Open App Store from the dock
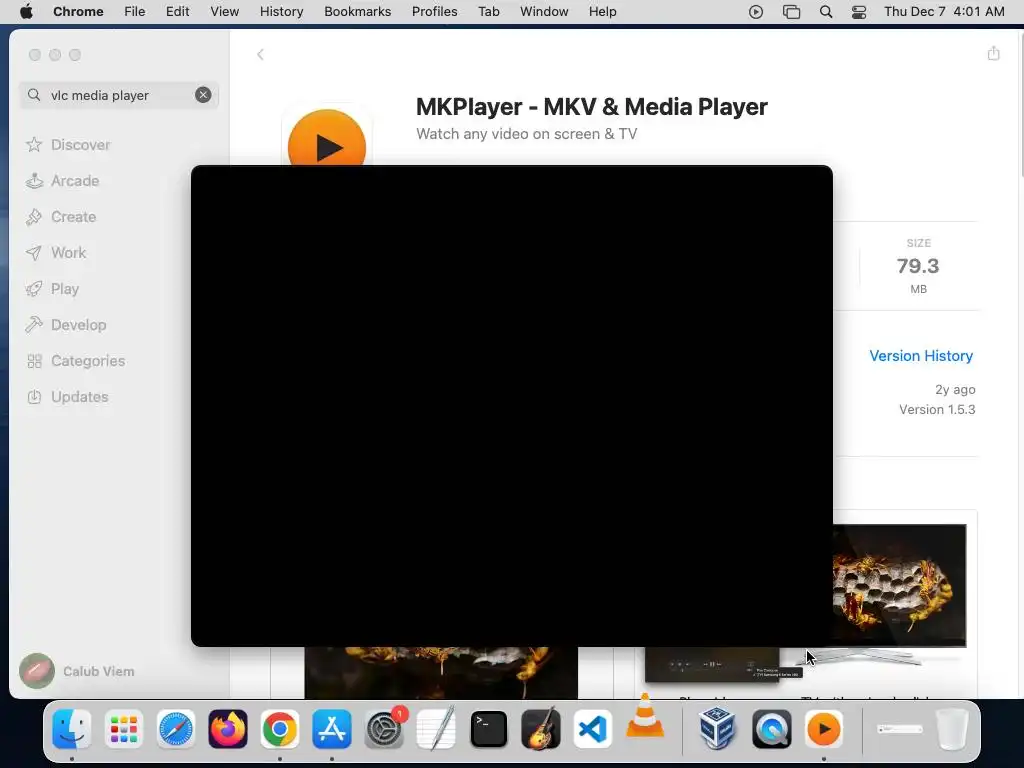Image resolution: width=1024 pixels, height=768 pixels. click(332, 729)
